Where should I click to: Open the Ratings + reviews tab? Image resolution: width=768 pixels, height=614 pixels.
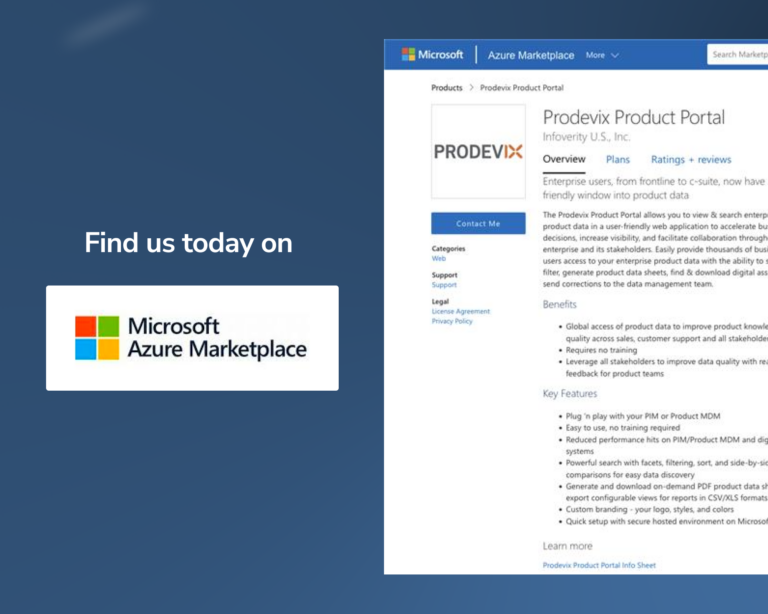(691, 160)
